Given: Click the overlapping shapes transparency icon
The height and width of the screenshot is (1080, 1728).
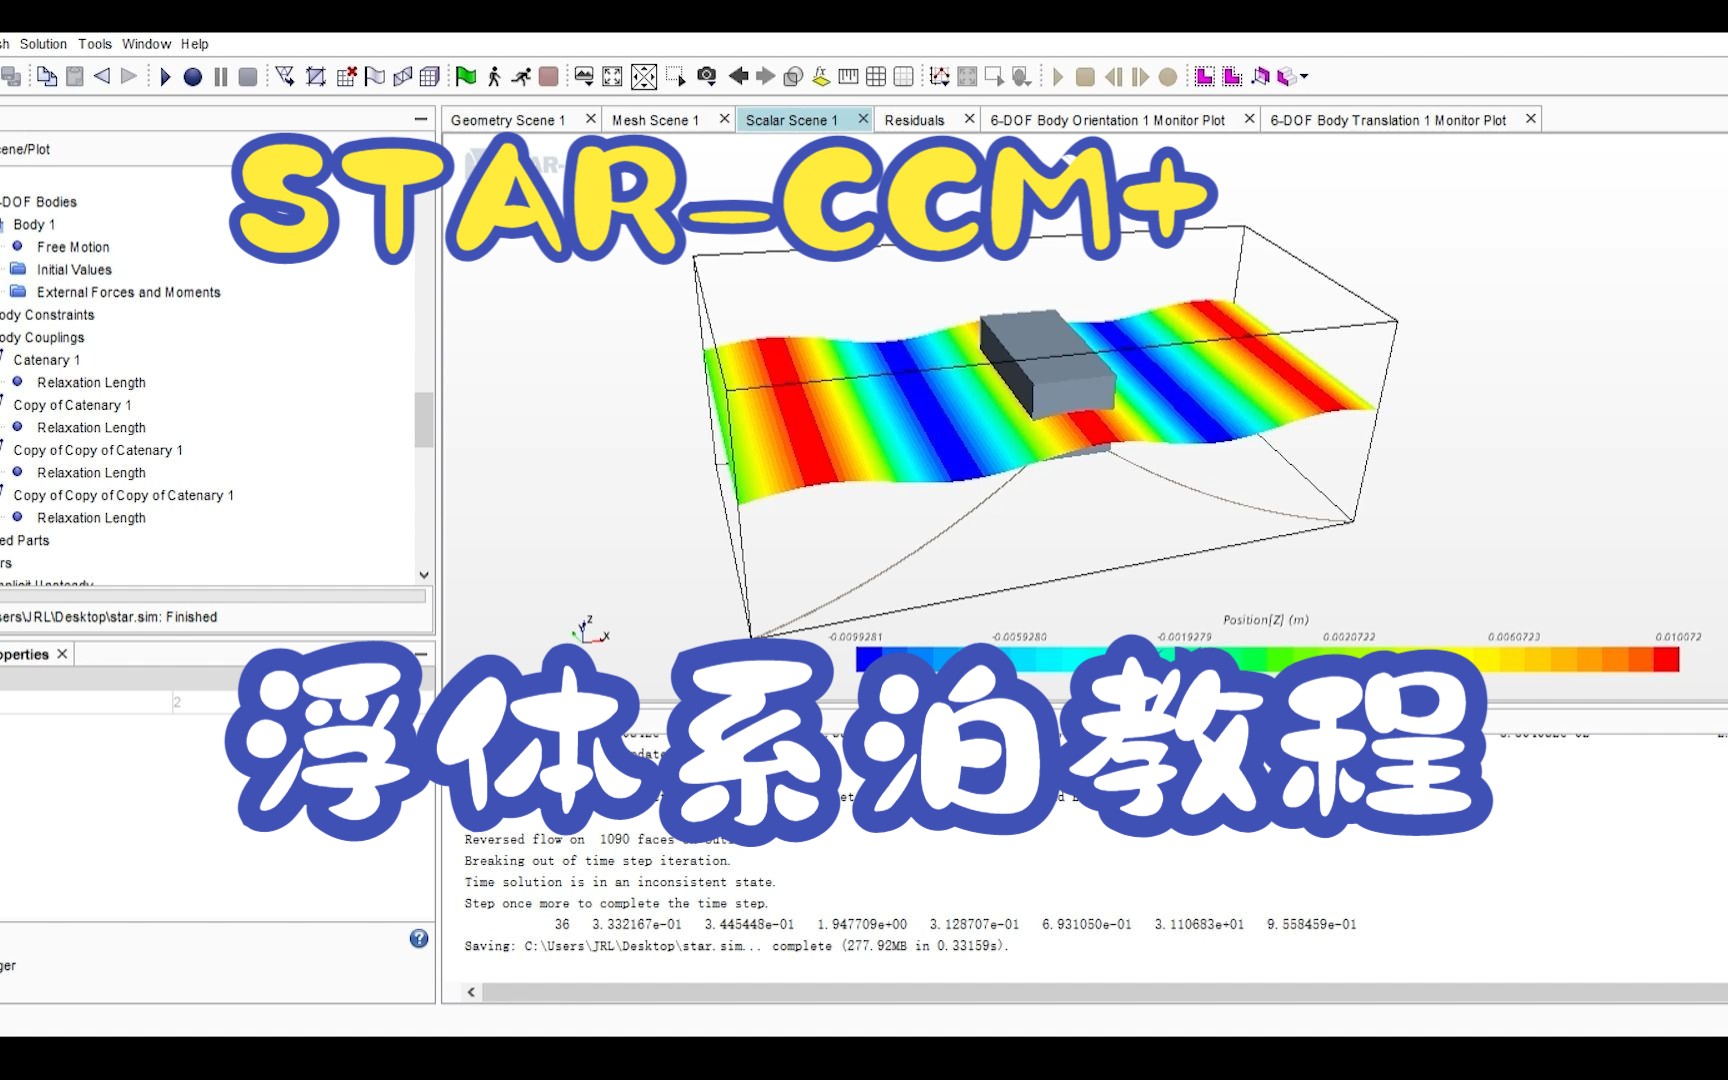Looking at the screenshot, I should tap(793, 76).
